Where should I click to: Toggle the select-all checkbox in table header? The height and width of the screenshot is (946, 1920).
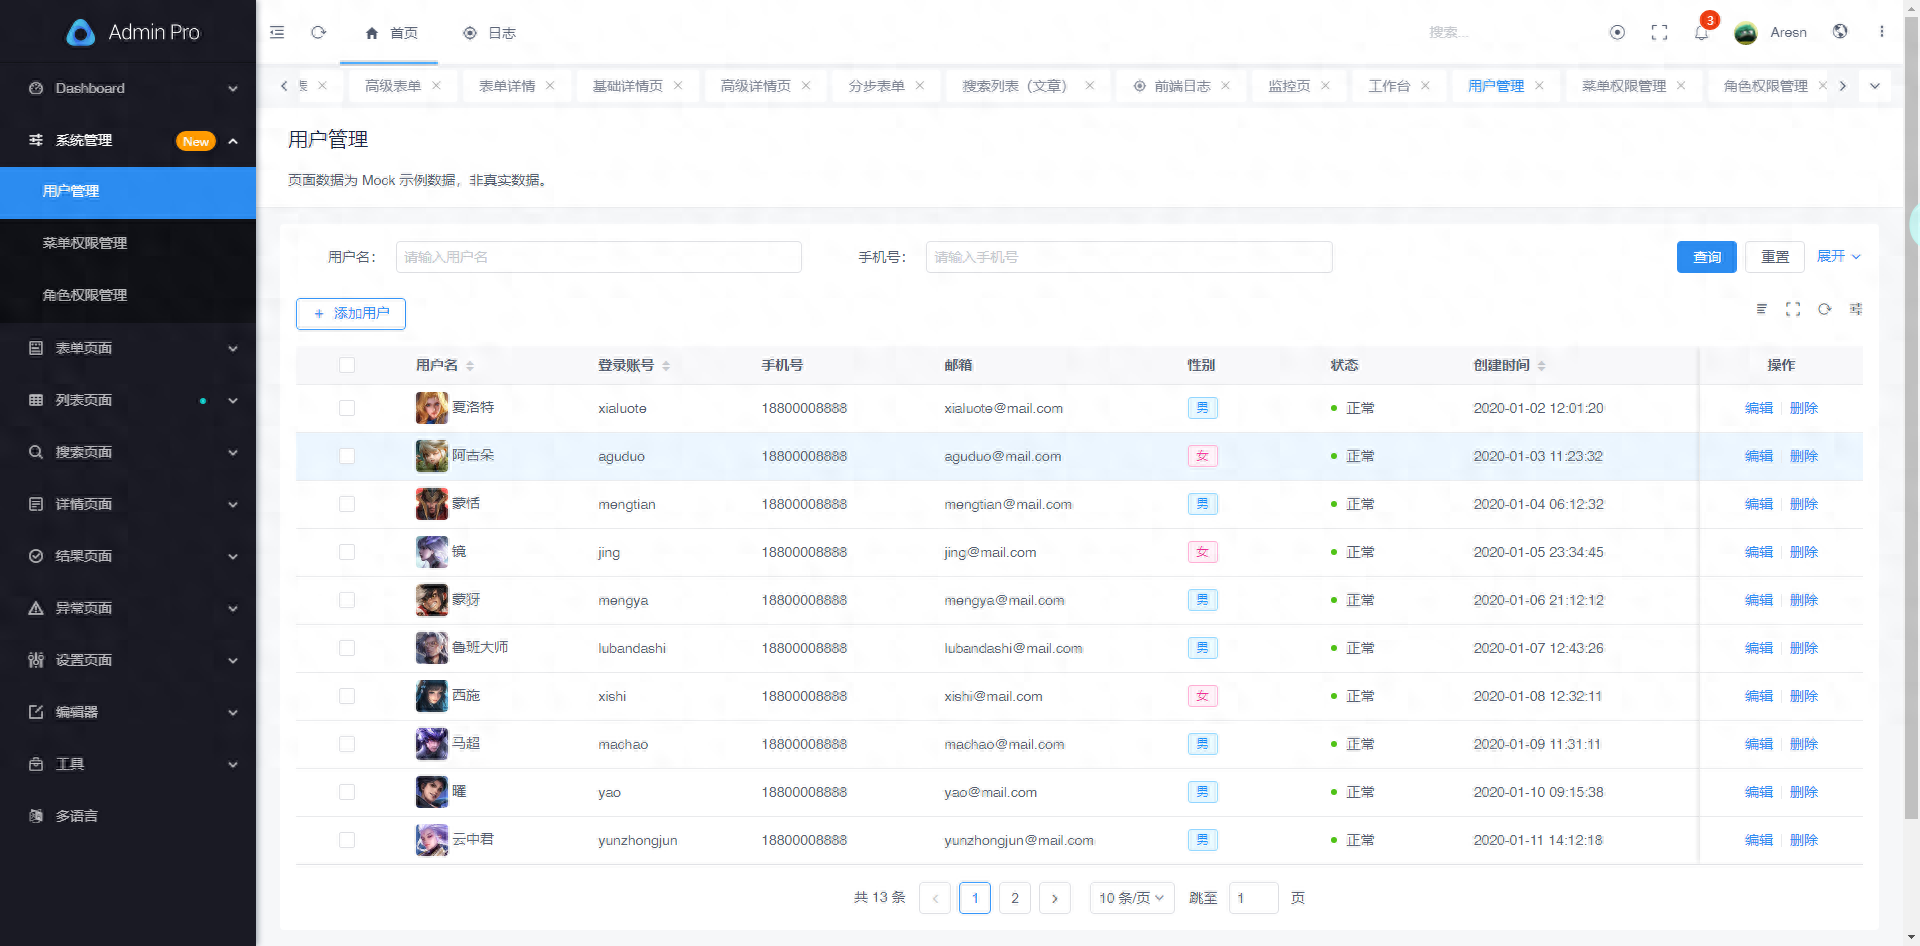tap(347, 365)
